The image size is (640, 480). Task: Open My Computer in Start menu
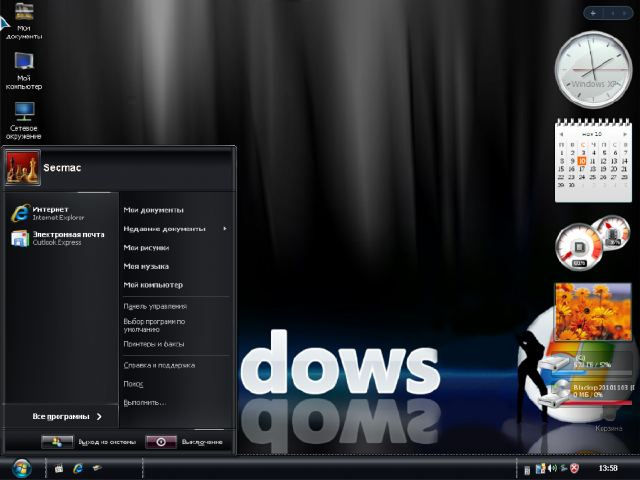point(153,285)
